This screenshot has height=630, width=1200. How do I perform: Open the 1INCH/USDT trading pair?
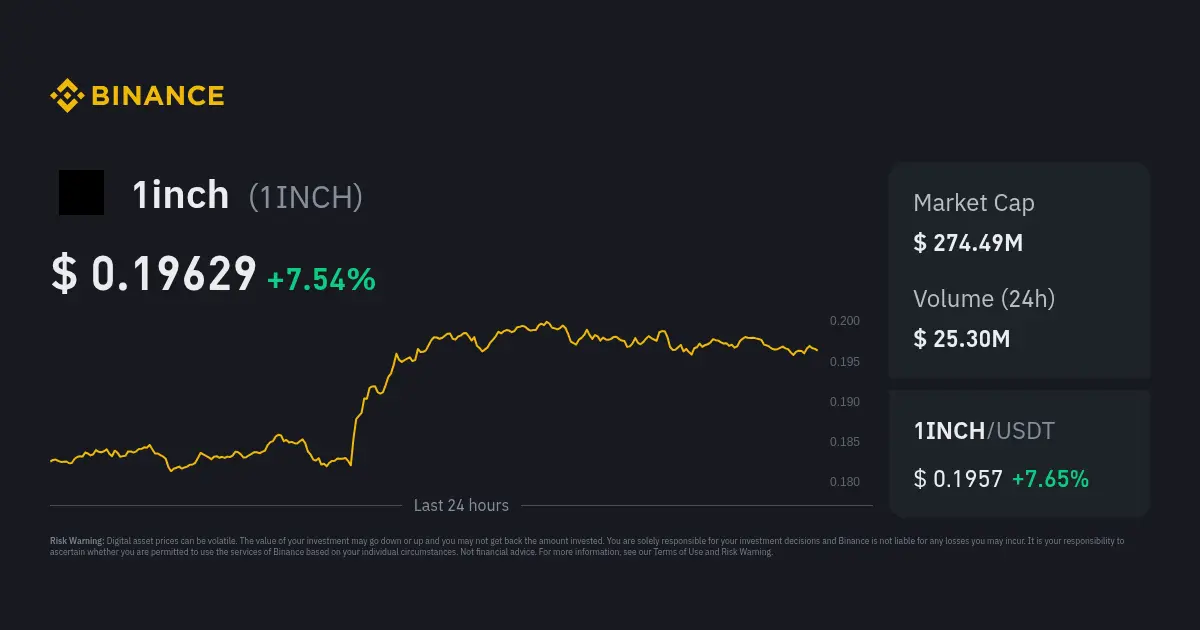pos(984,431)
